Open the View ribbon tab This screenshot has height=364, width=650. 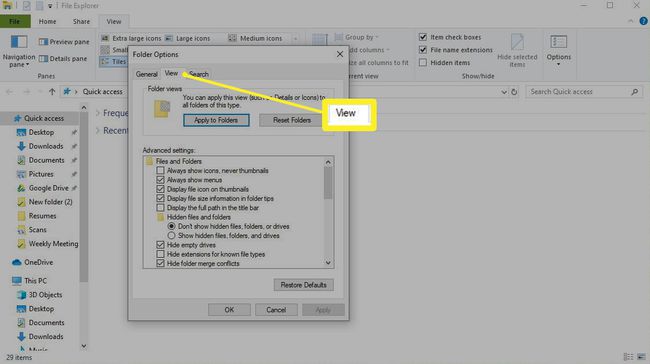click(x=114, y=22)
